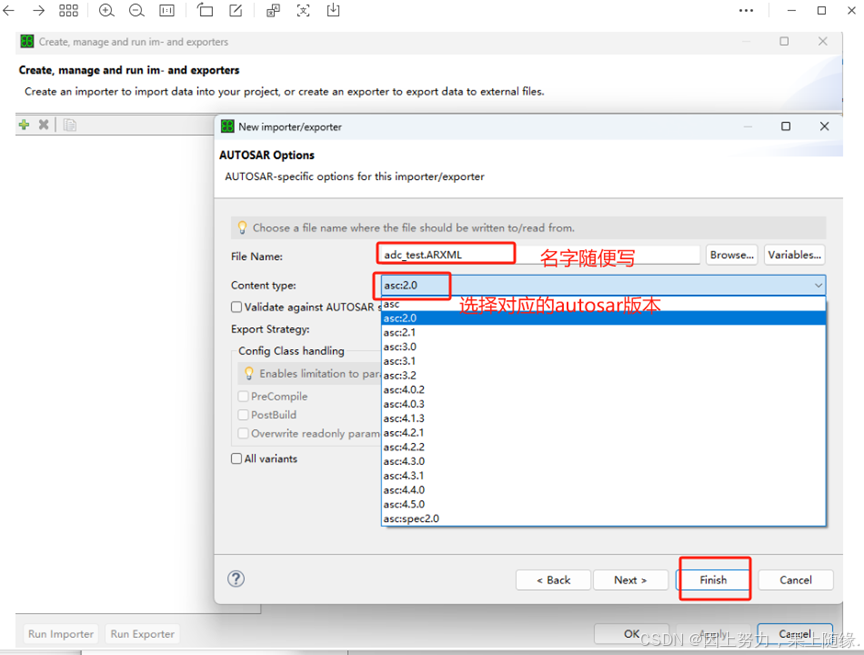Image resolution: width=864 pixels, height=655 pixels.
Task: Choose asc:4.3.0 version
Action: pyautogui.click(x=603, y=461)
